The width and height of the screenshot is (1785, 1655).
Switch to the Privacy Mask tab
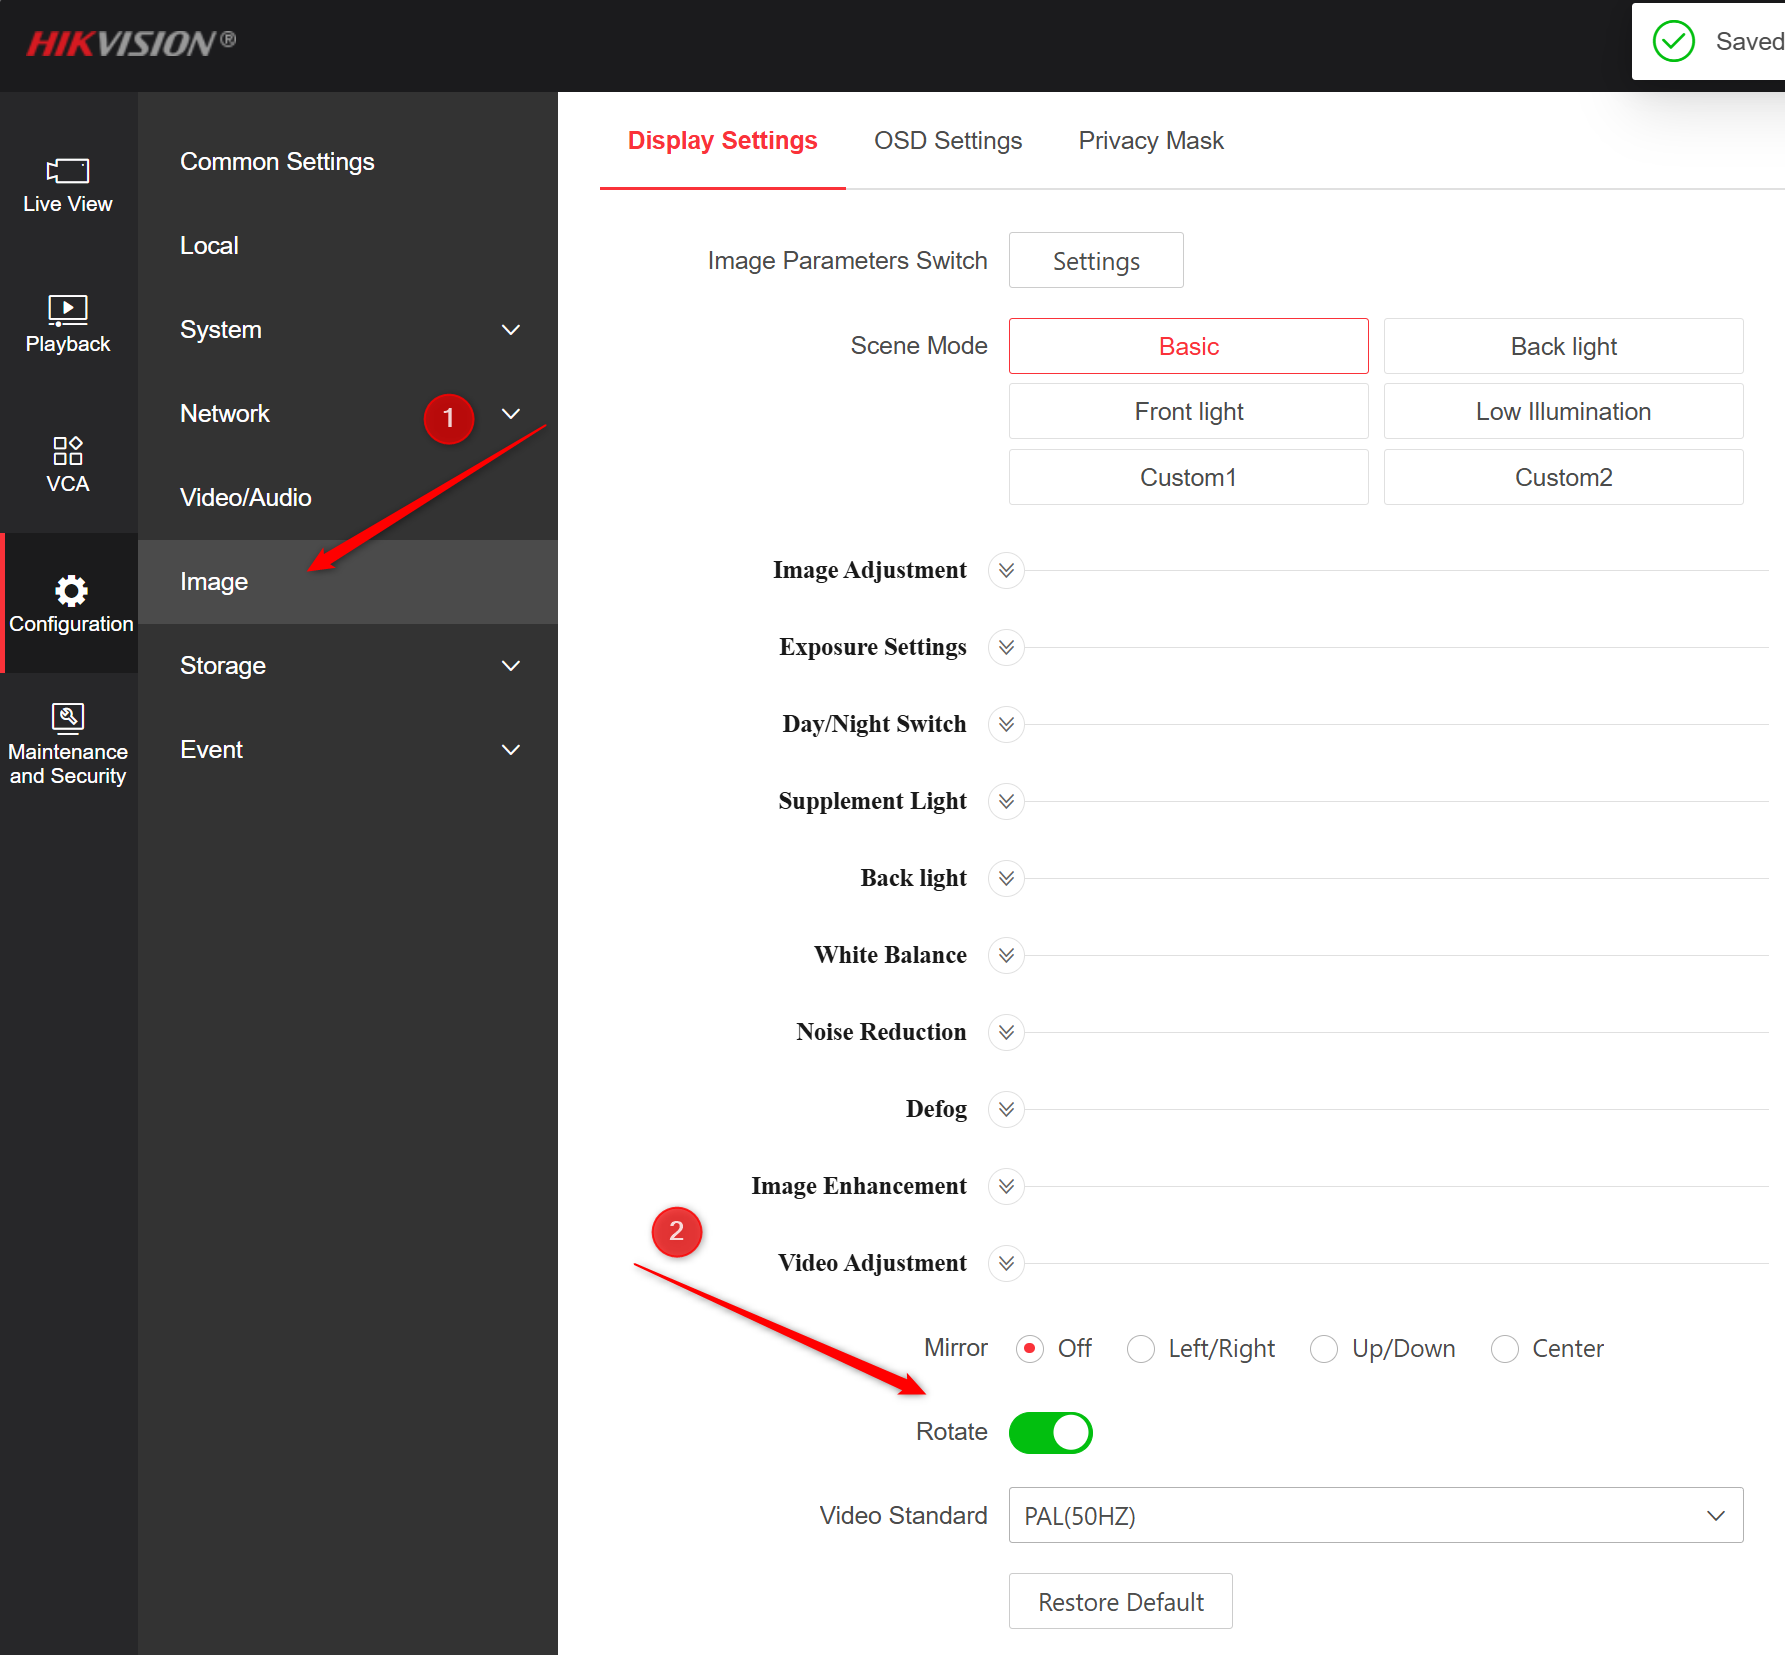[x=1151, y=141]
